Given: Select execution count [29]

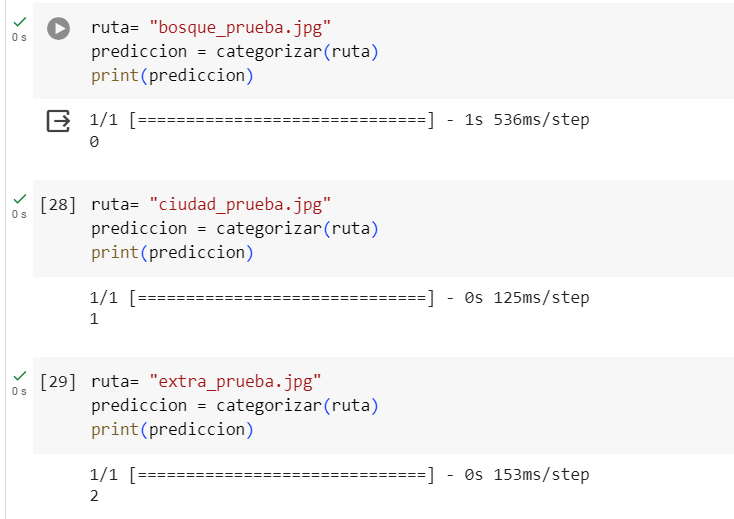Looking at the screenshot, I should coord(58,382).
